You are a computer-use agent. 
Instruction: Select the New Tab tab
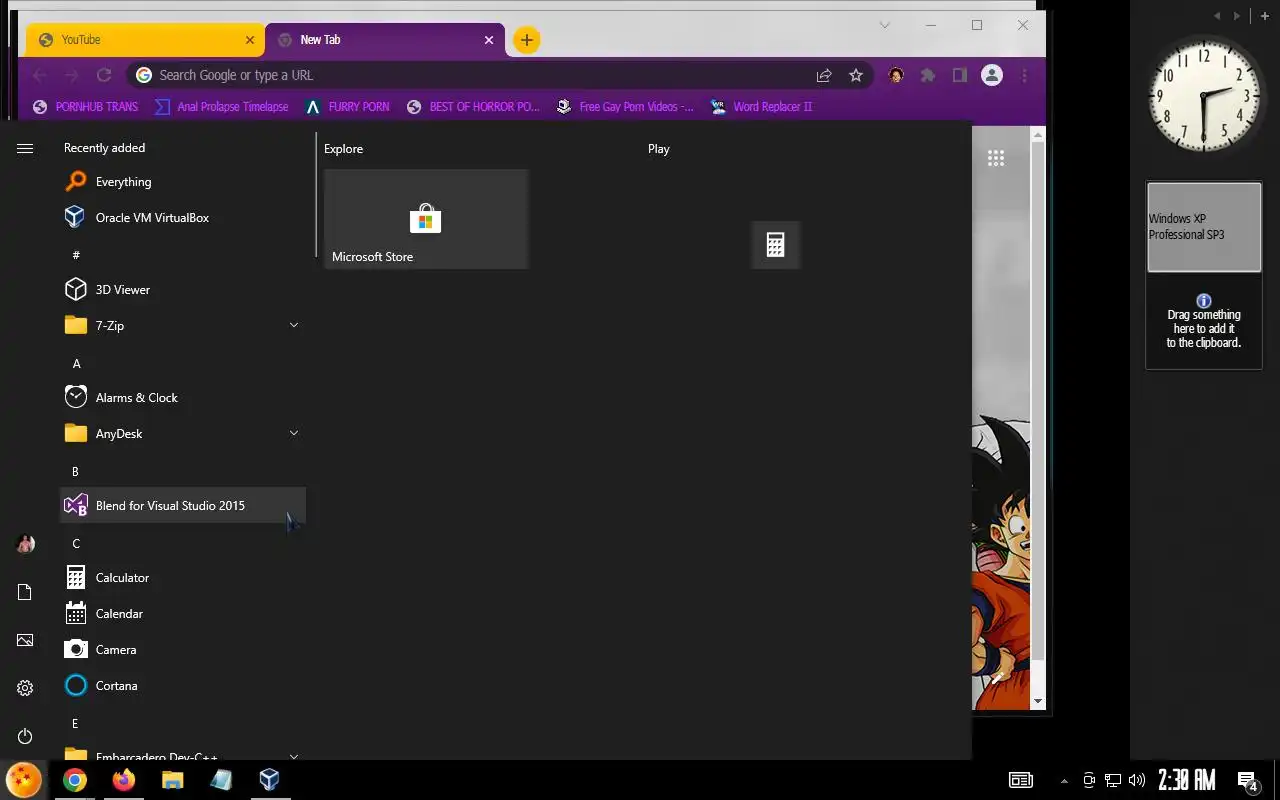pos(385,40)
